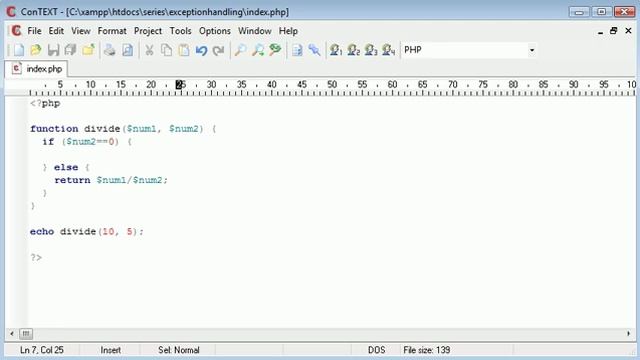Click the Undo arrow icon
The height and width of the screenshot is (360, 640).
coord(201,50)
